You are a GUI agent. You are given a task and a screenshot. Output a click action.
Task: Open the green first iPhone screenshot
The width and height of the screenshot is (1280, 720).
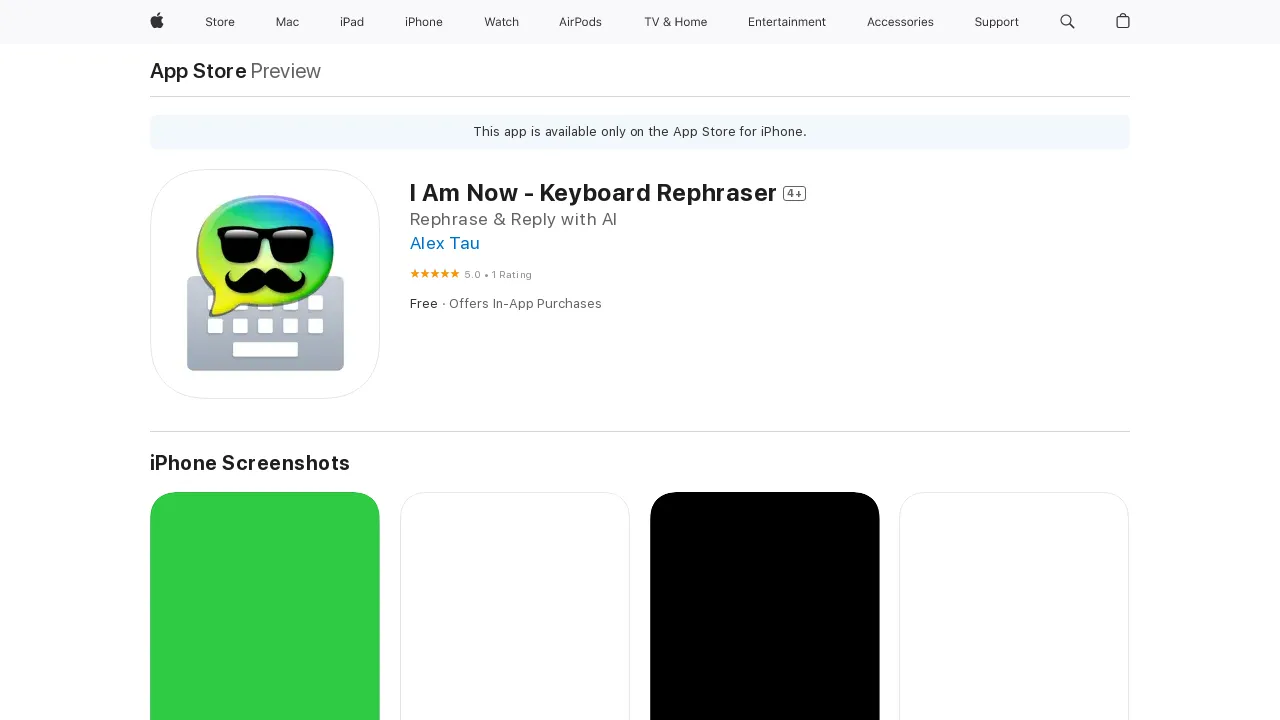tap(265, 606)
